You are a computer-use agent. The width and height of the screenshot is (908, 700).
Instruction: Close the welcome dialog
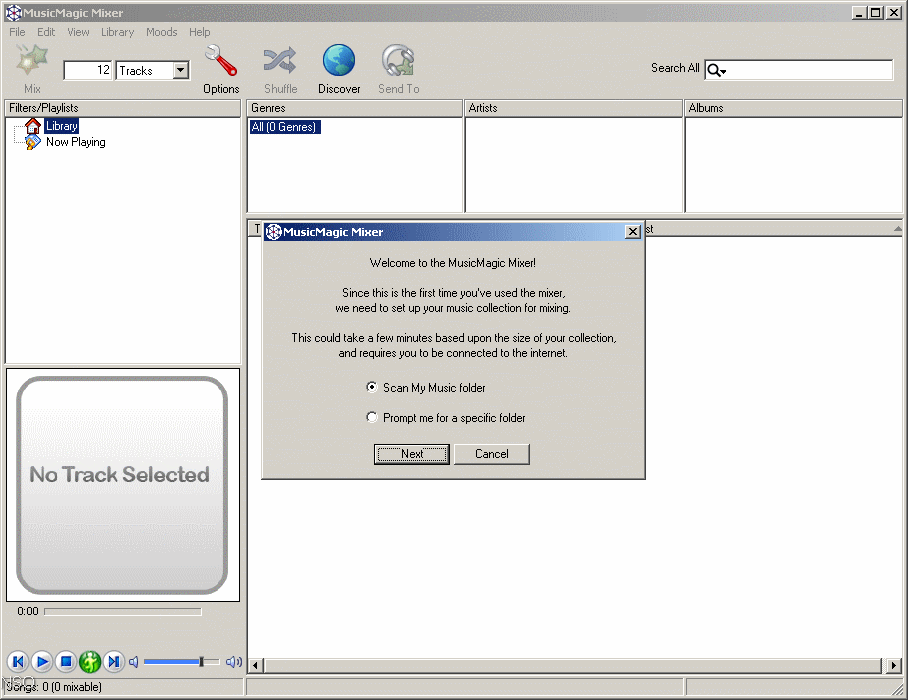click(633, 232)
